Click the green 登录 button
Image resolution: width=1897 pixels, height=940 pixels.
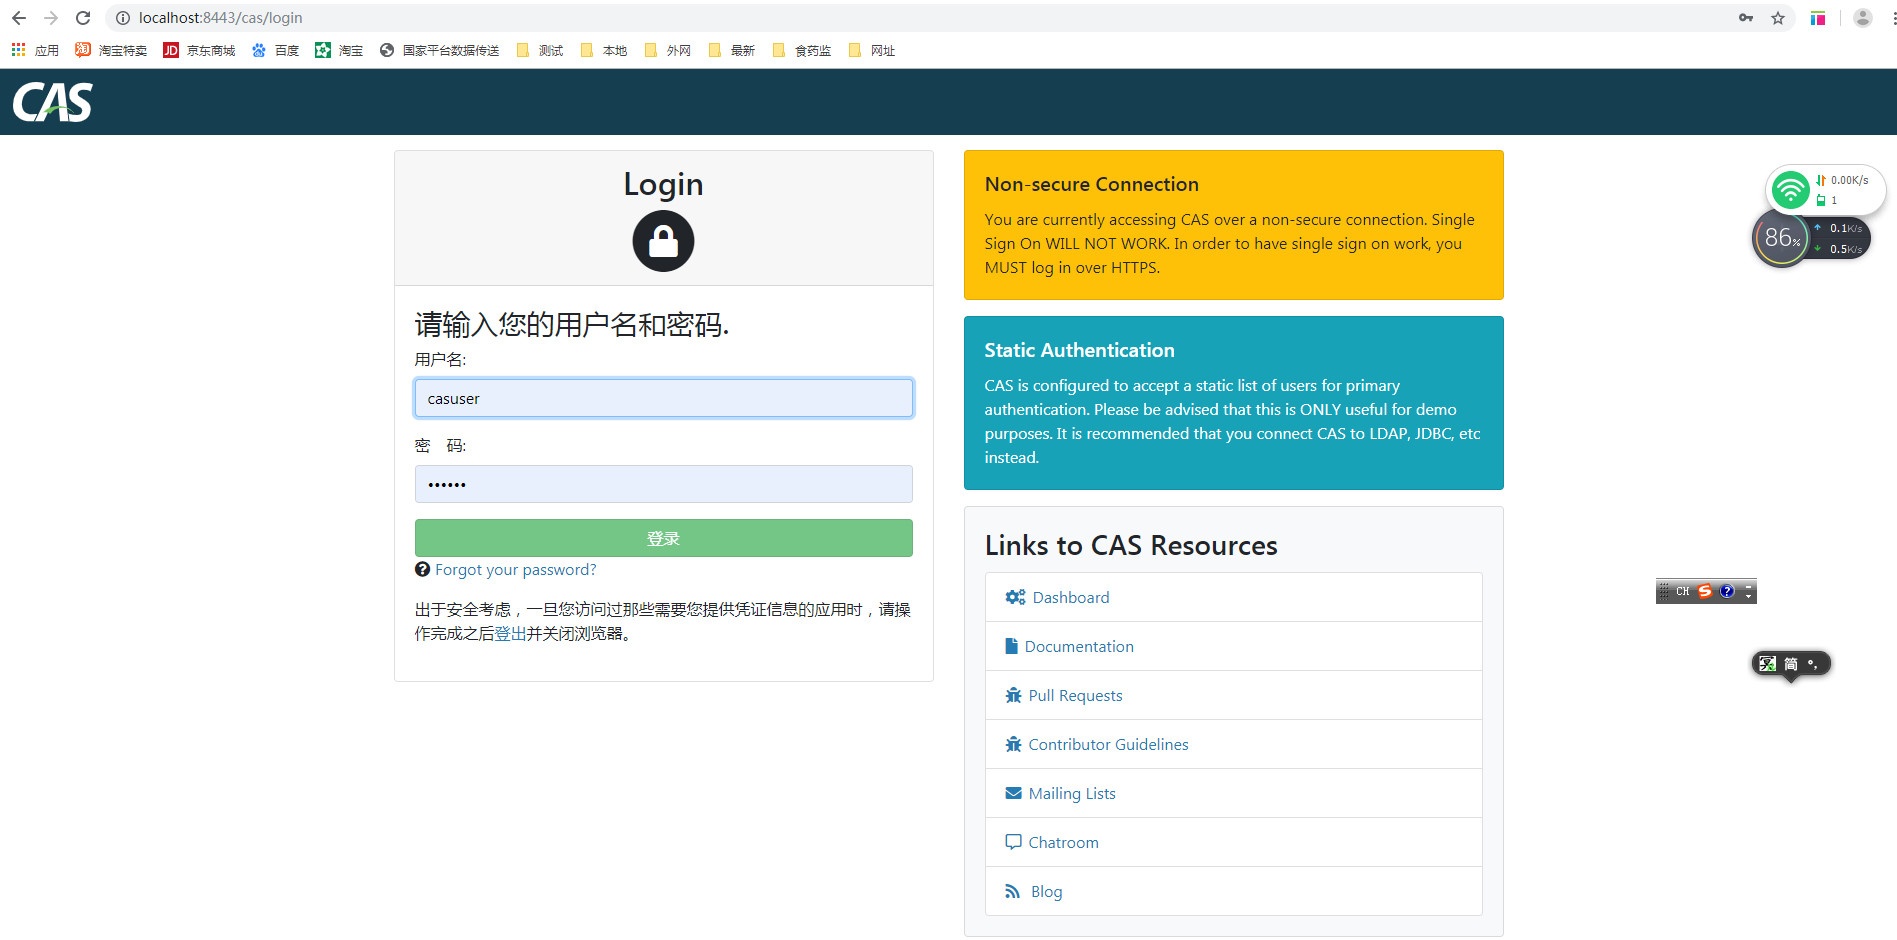(x=663, y=538)
